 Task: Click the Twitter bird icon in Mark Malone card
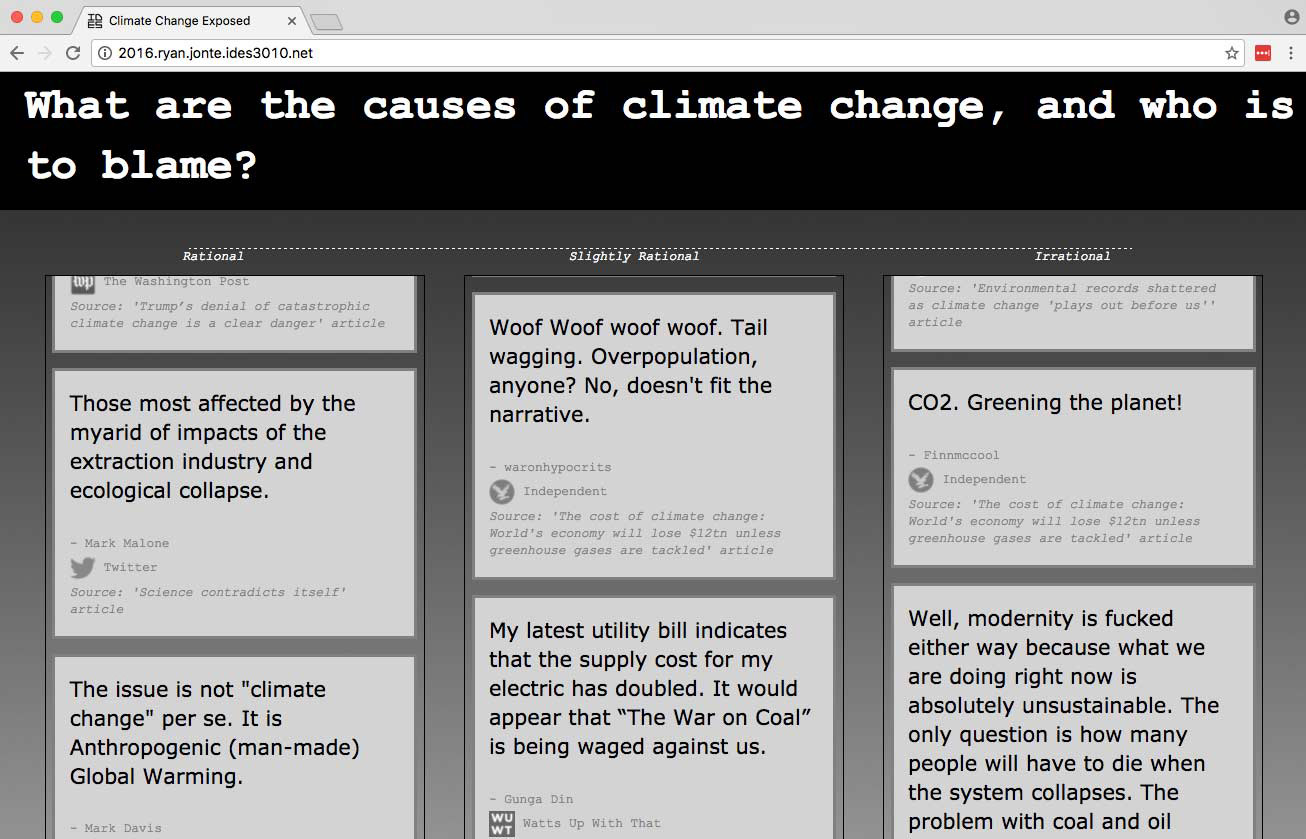(82, 567)
